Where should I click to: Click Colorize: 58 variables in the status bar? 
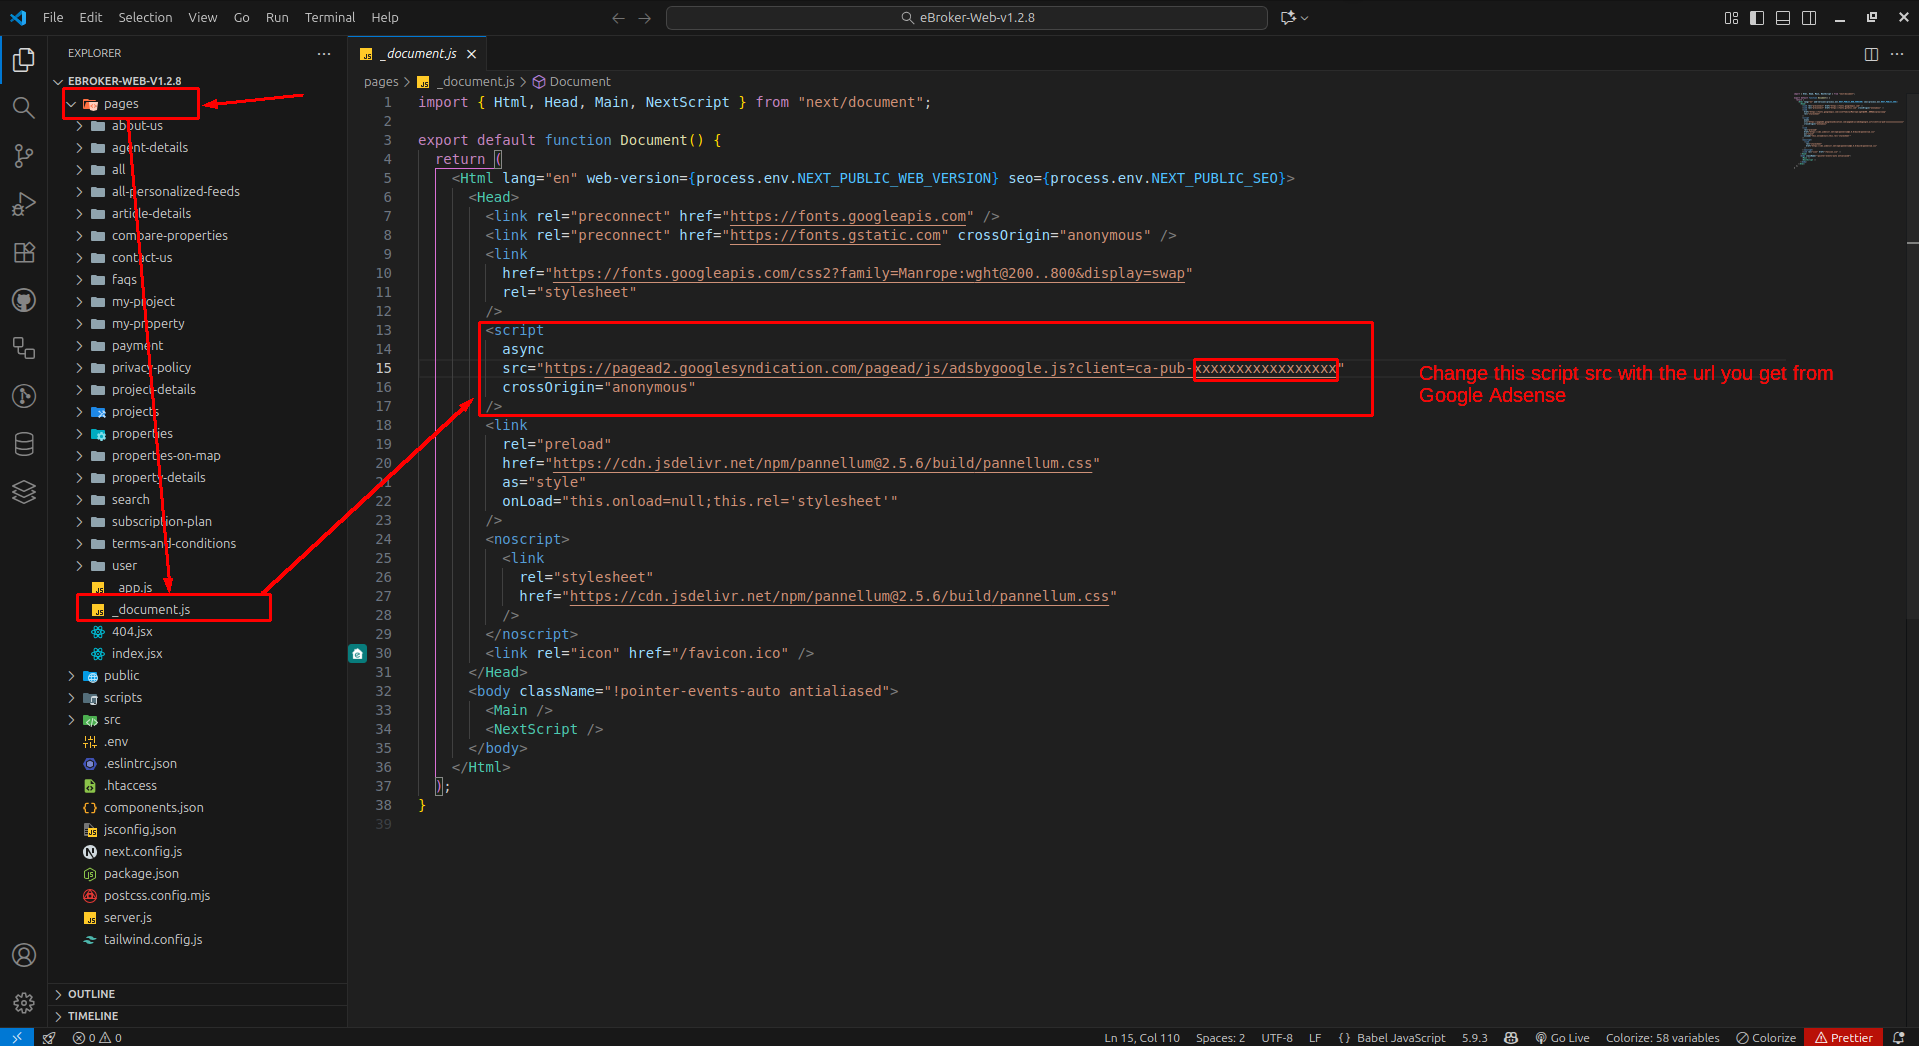point(1662,1037)
